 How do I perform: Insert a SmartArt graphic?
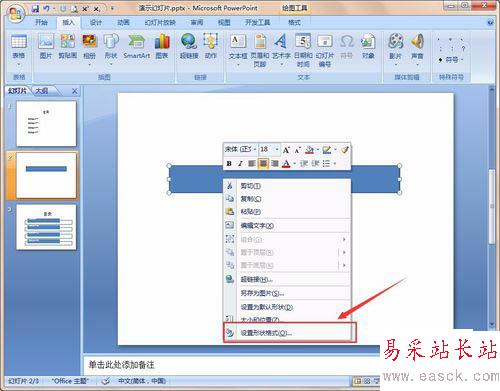(x=136, y=47)
